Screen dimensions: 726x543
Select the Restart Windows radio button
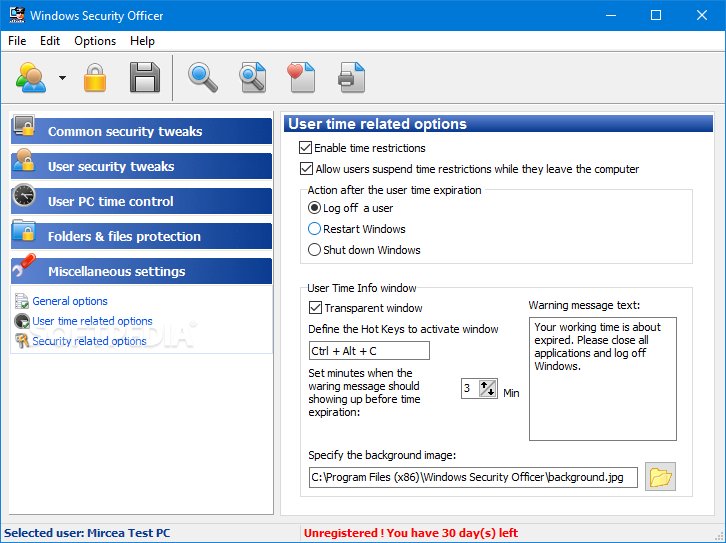point(314,229)
